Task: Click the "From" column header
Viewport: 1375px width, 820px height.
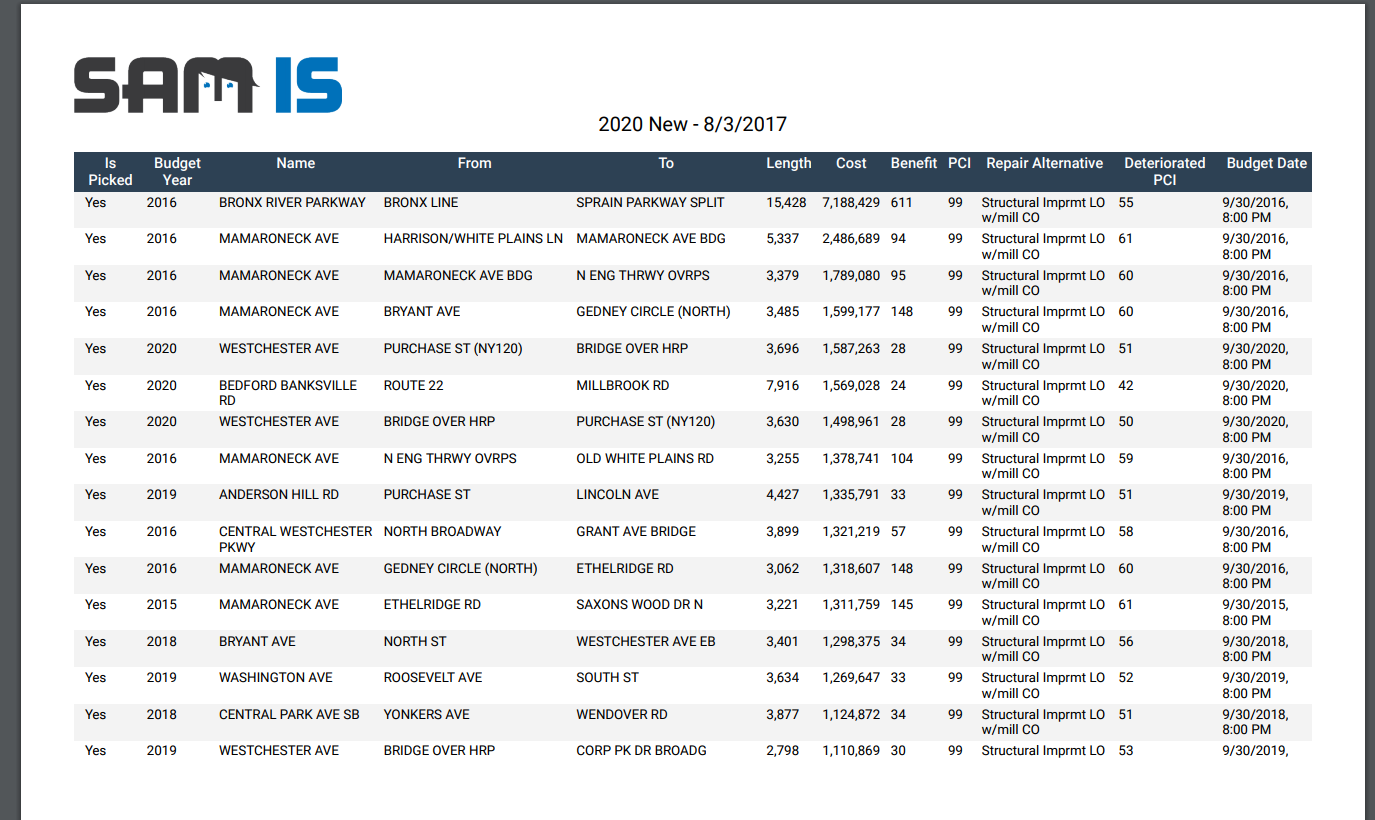Action: (474, 163)
